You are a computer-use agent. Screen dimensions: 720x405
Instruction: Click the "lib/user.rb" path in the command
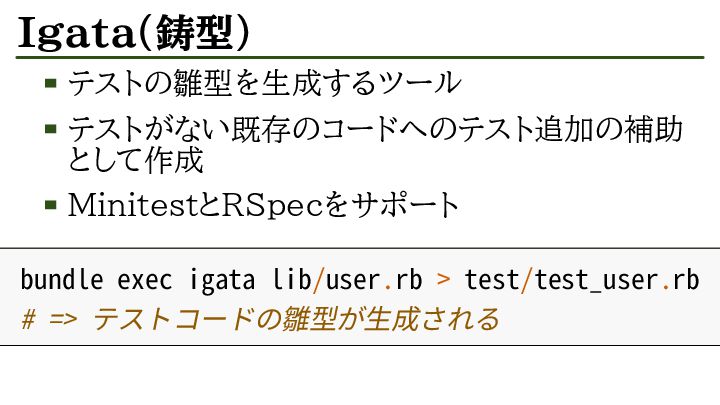coord(346,280)
